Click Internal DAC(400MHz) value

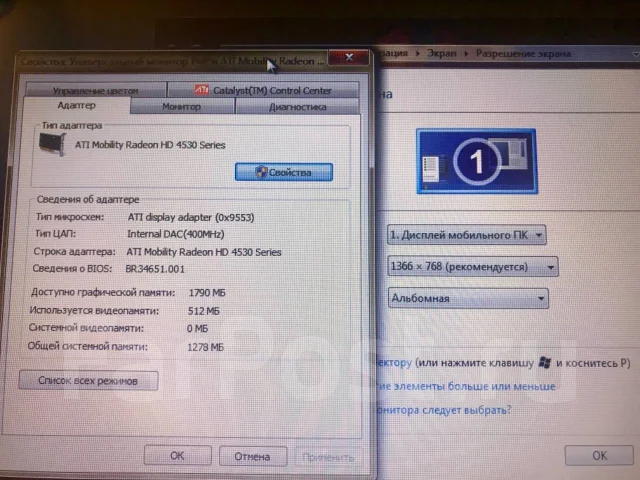176,234
